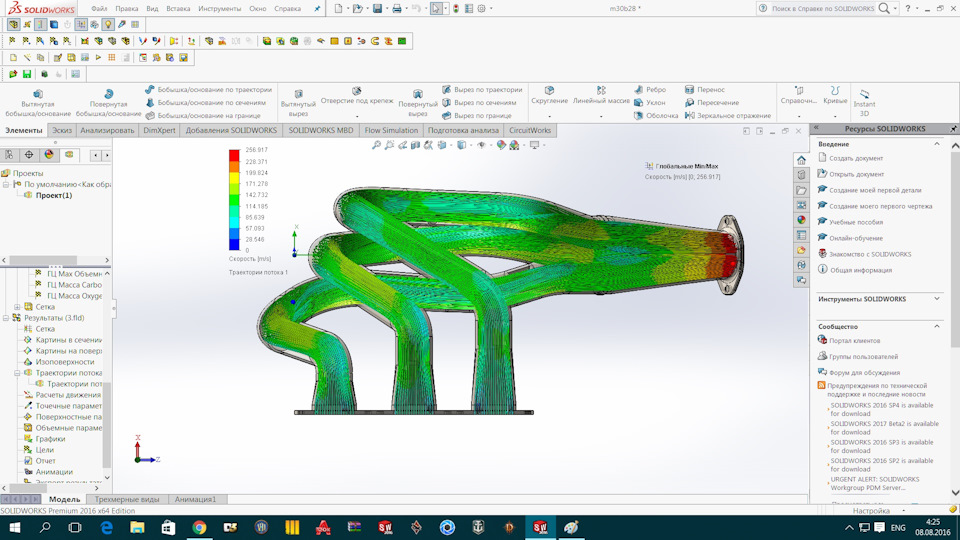Click the Save icon in the top toolbar

click(377, 8)
